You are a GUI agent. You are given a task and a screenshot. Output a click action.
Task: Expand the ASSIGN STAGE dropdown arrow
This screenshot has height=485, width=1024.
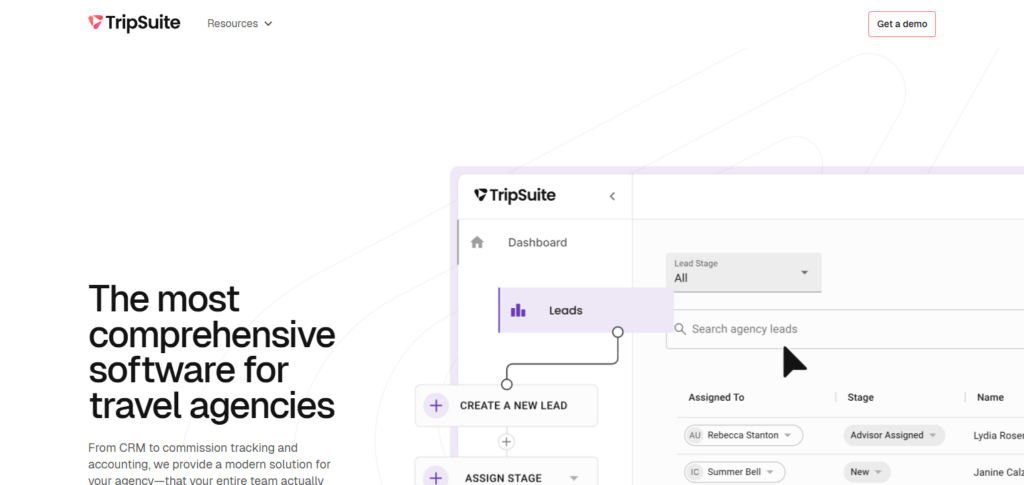click(573, 478)
